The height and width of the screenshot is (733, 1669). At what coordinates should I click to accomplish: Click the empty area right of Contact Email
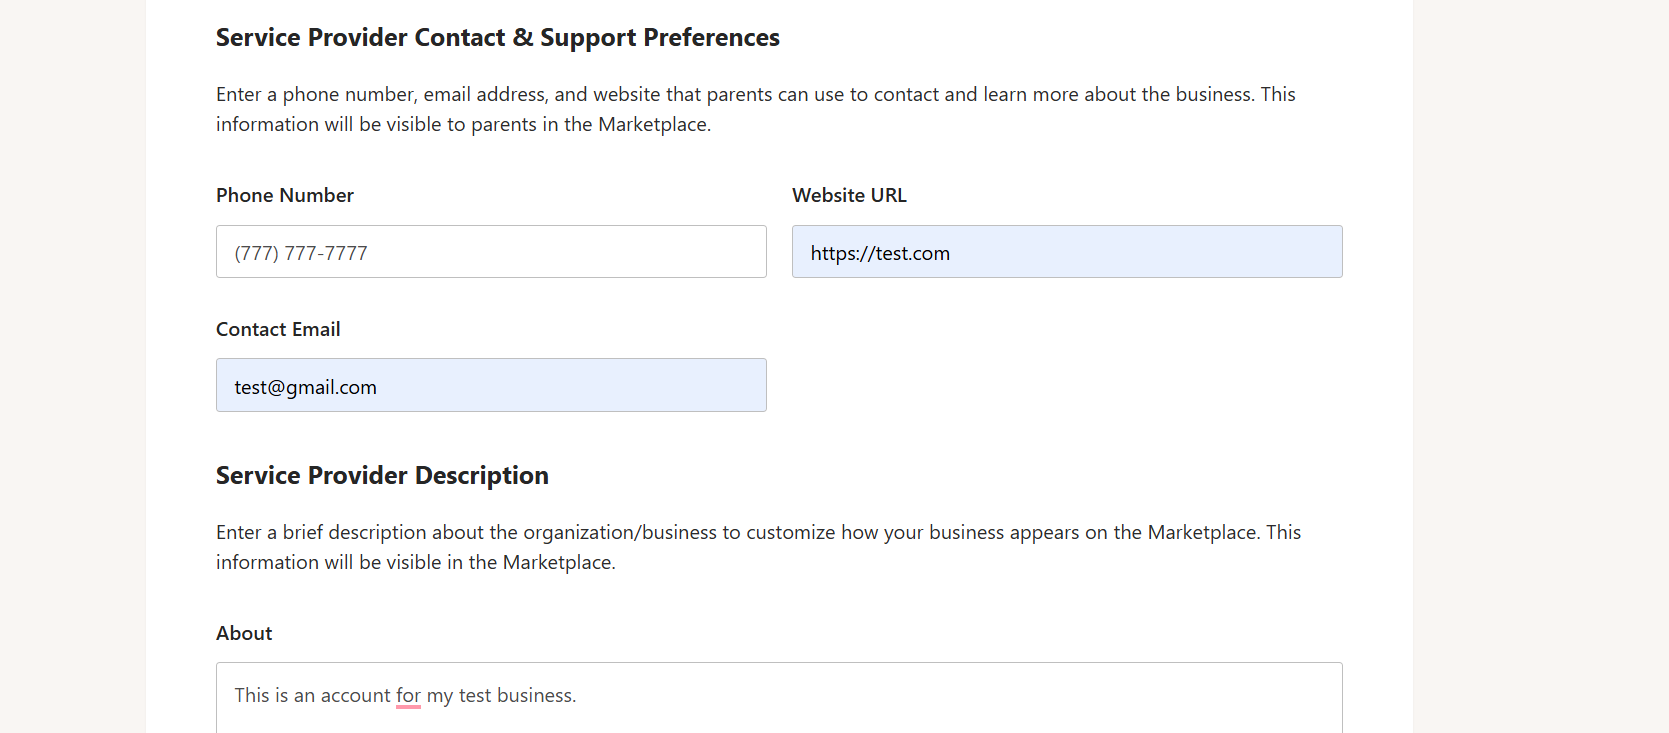[x=1067, y=385]
